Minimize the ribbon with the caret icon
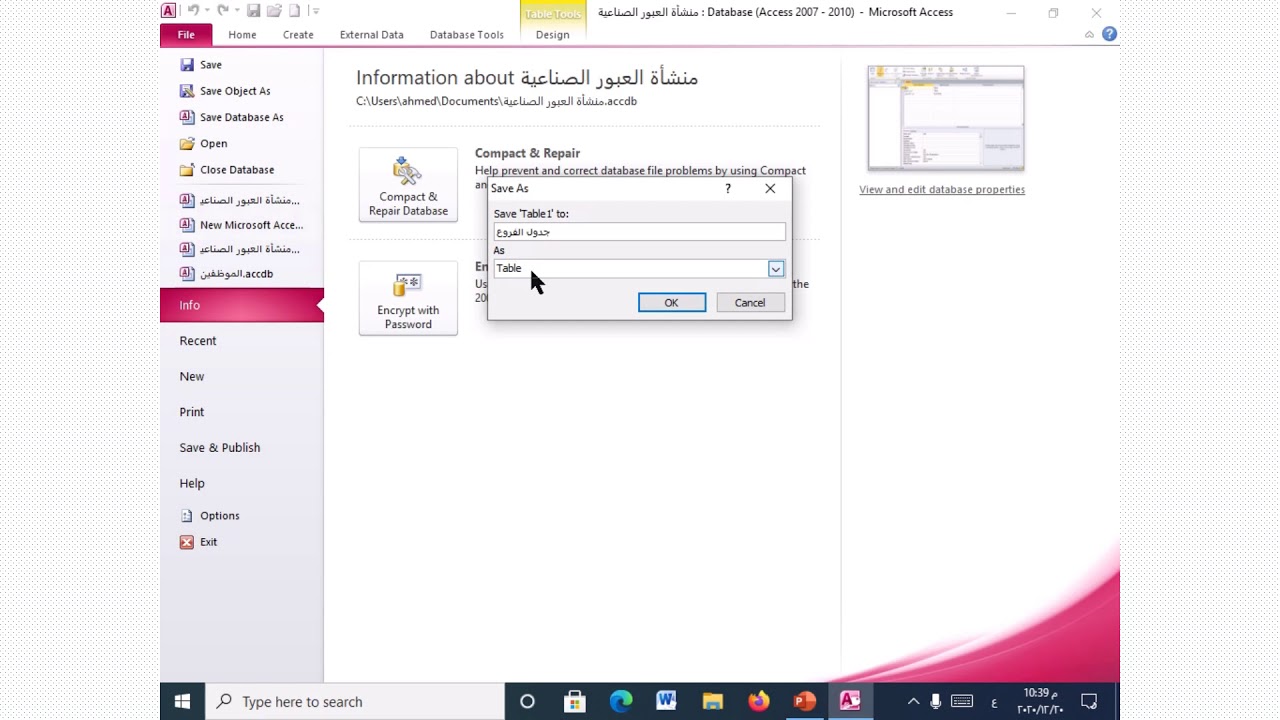Image resolution: width=1280 pixels, height=720 pixels. click(1089, 35)
